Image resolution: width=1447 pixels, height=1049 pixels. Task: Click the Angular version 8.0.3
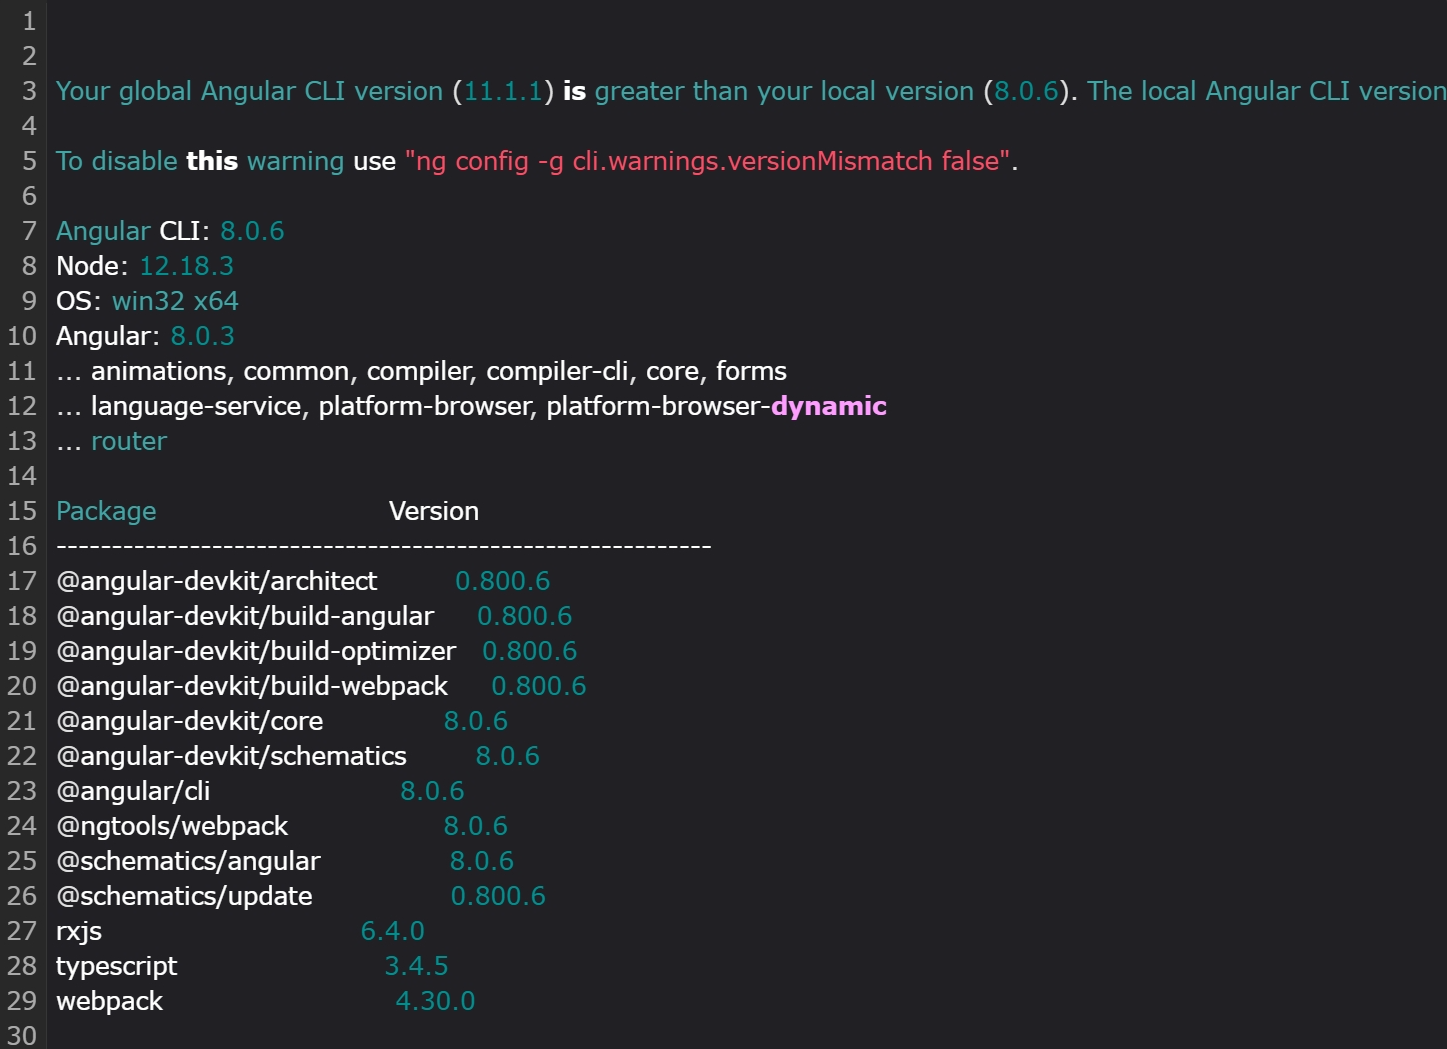[202, 336]
